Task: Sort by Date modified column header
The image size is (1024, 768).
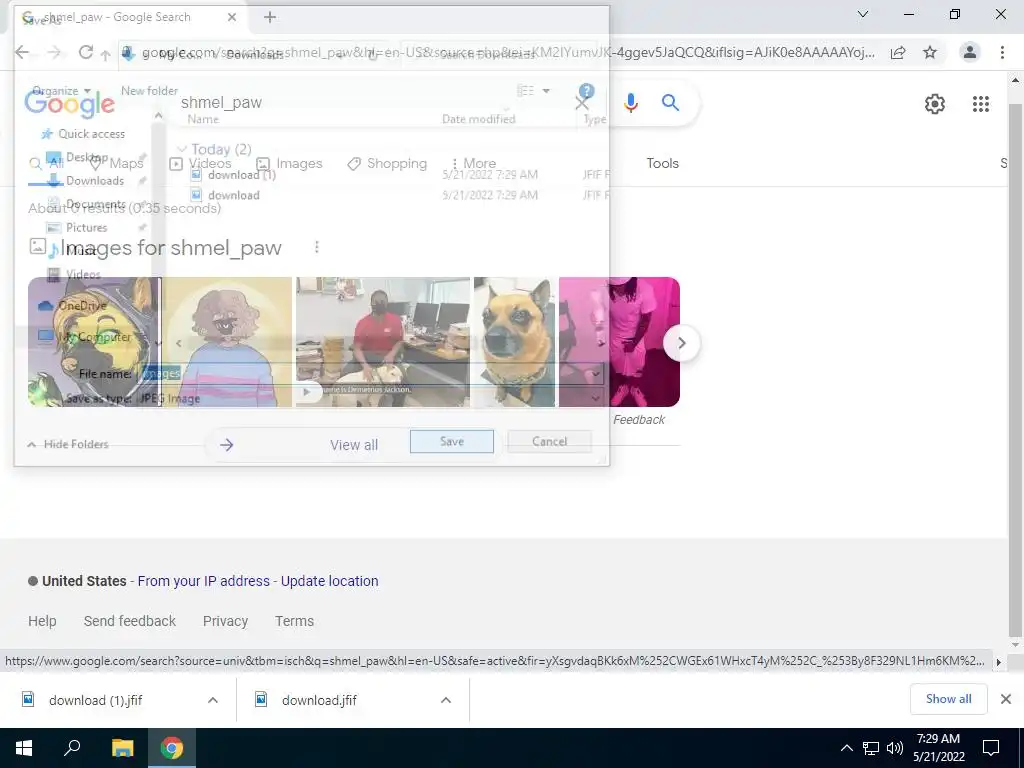Action: point(479,119)
